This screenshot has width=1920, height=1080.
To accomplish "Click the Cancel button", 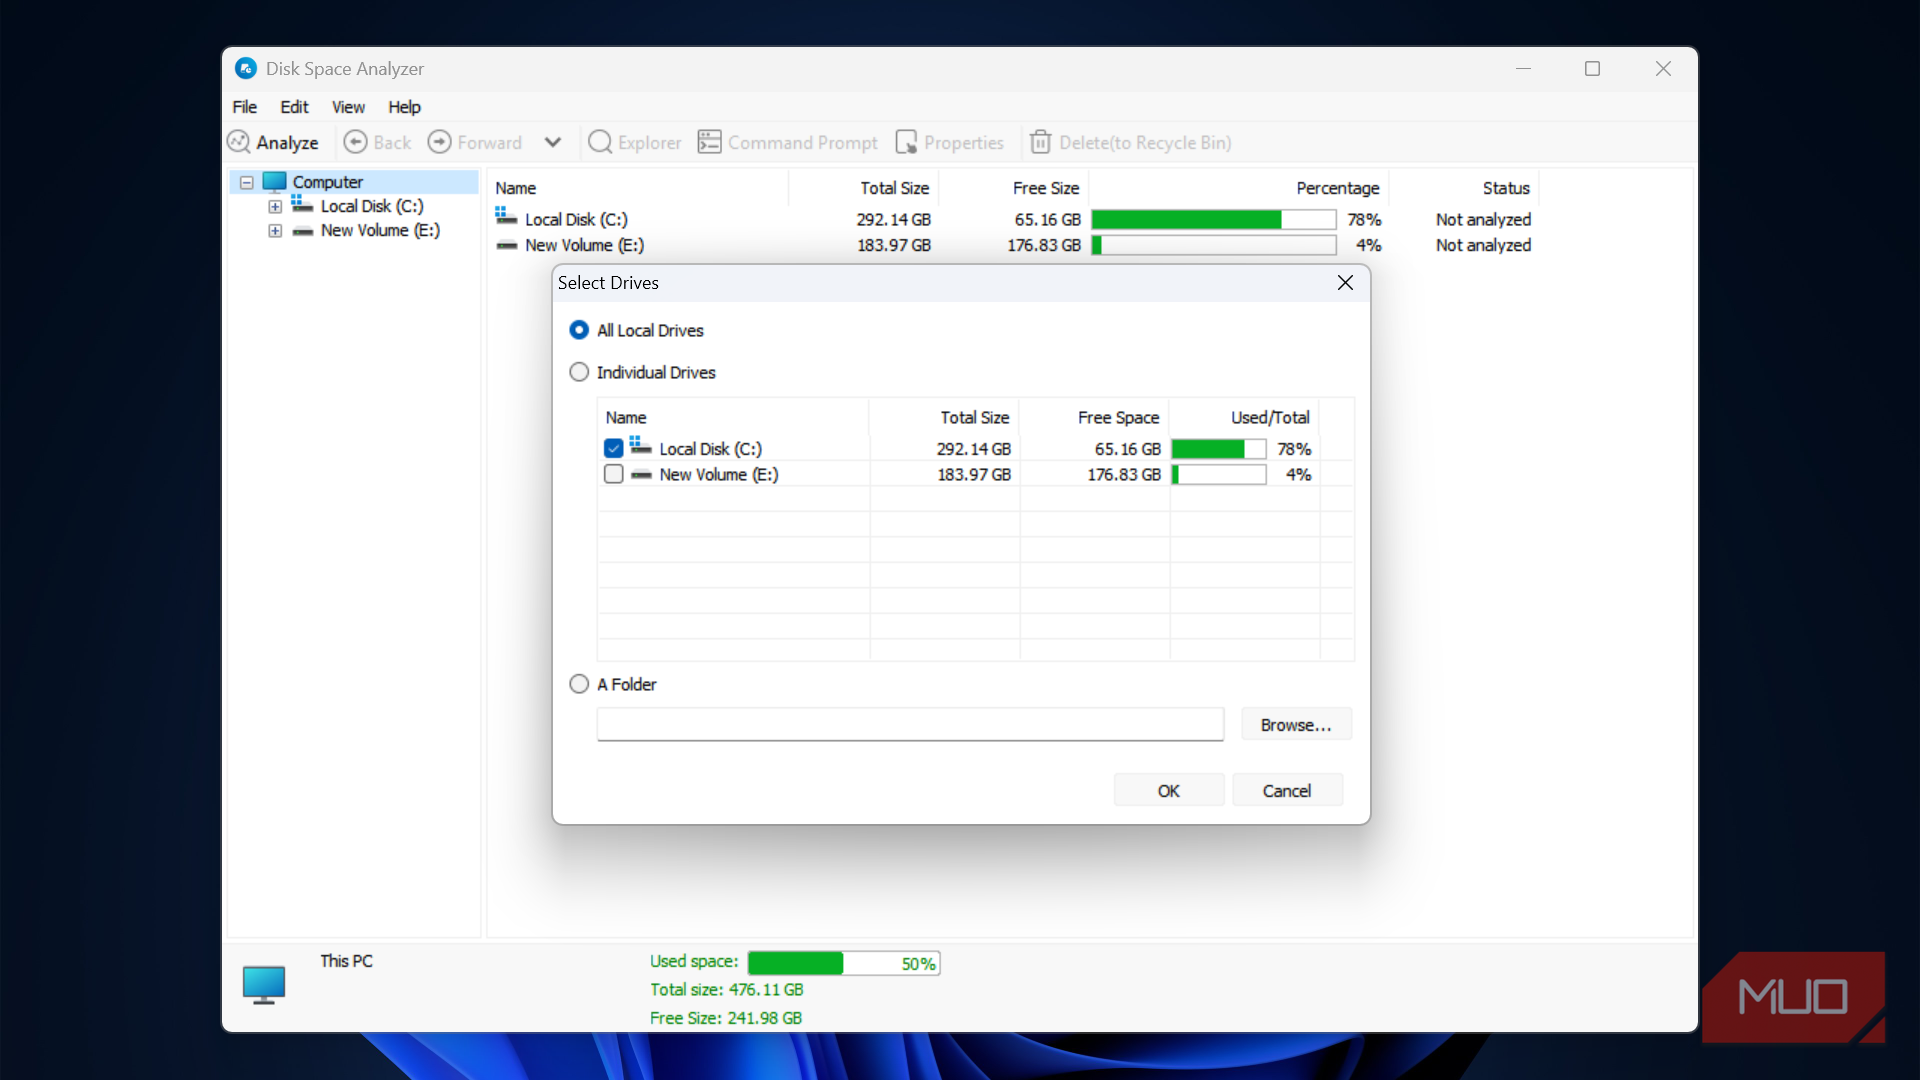I will pos(1287,790).
